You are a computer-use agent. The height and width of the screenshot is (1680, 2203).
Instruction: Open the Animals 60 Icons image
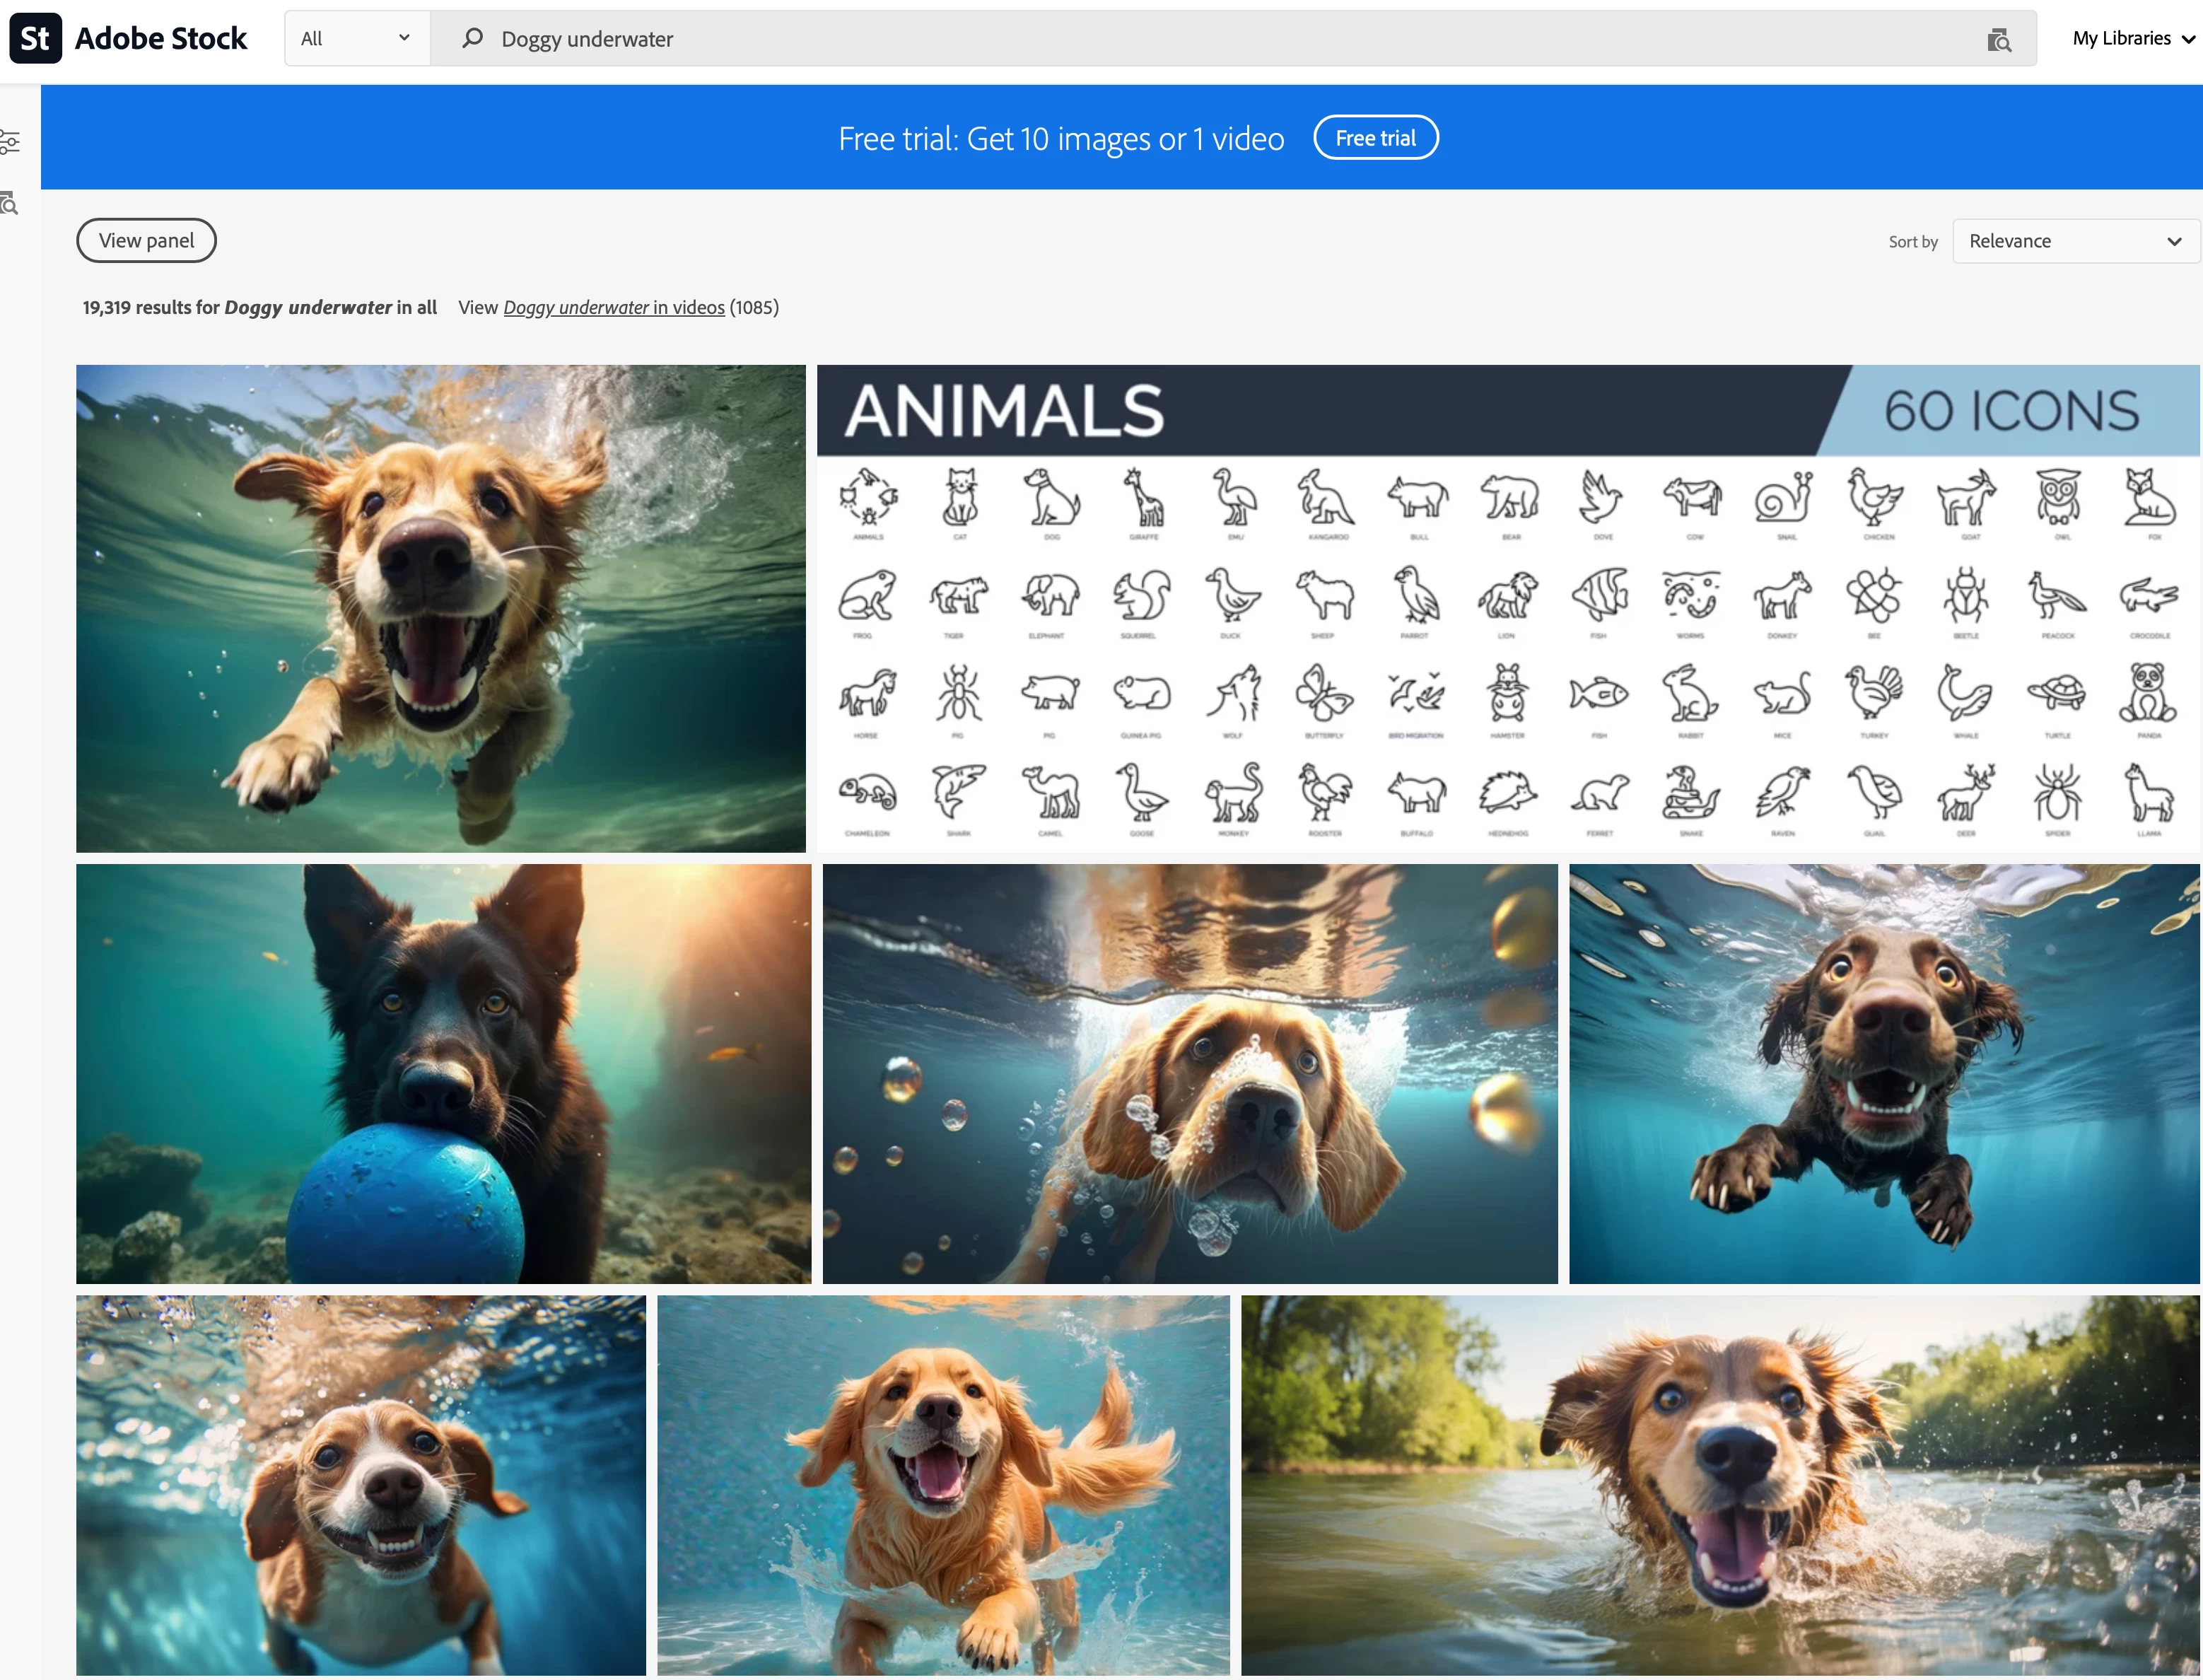point(1507,608)
